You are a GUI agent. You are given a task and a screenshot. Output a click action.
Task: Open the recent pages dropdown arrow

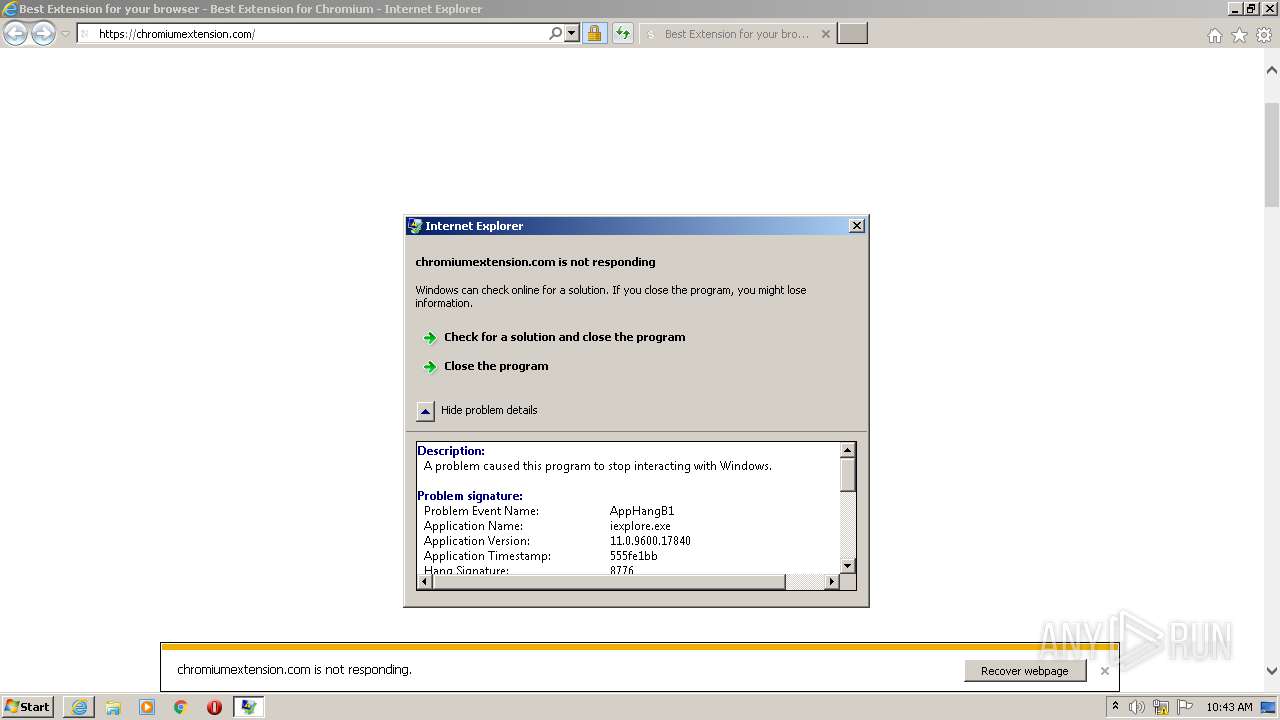[x=65, y=34]
